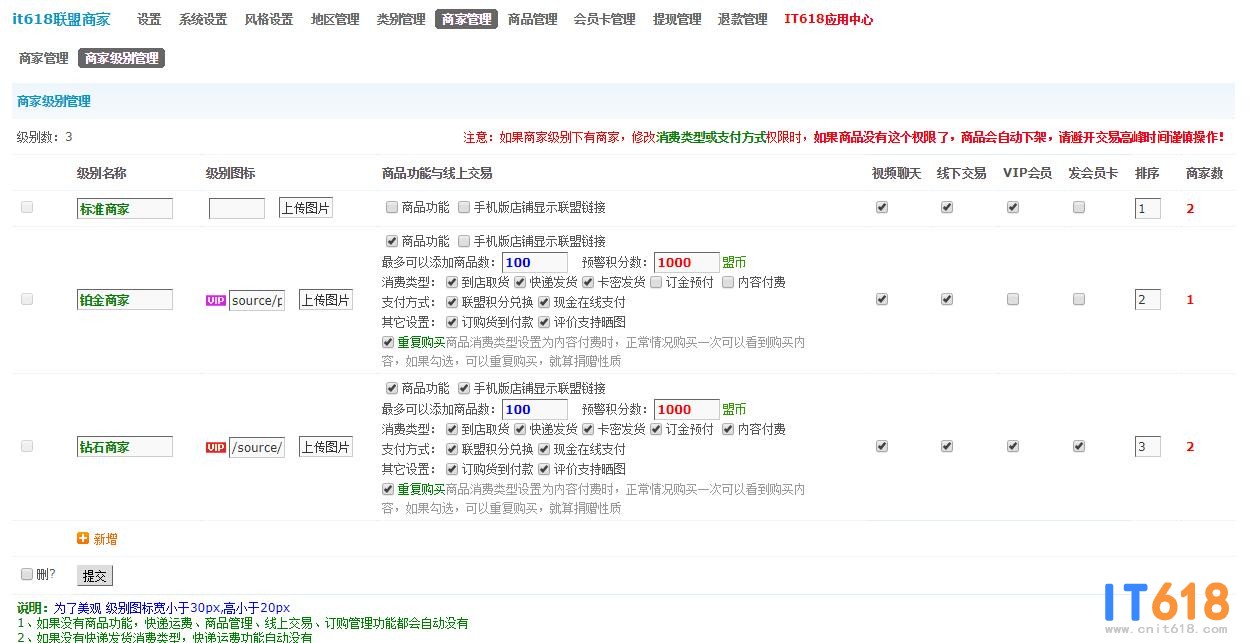Image resolution: width=1251 pixels, height=643 pixels.
Task: Click 上传图片 button for 钻石商家 row
Action: 325,447
